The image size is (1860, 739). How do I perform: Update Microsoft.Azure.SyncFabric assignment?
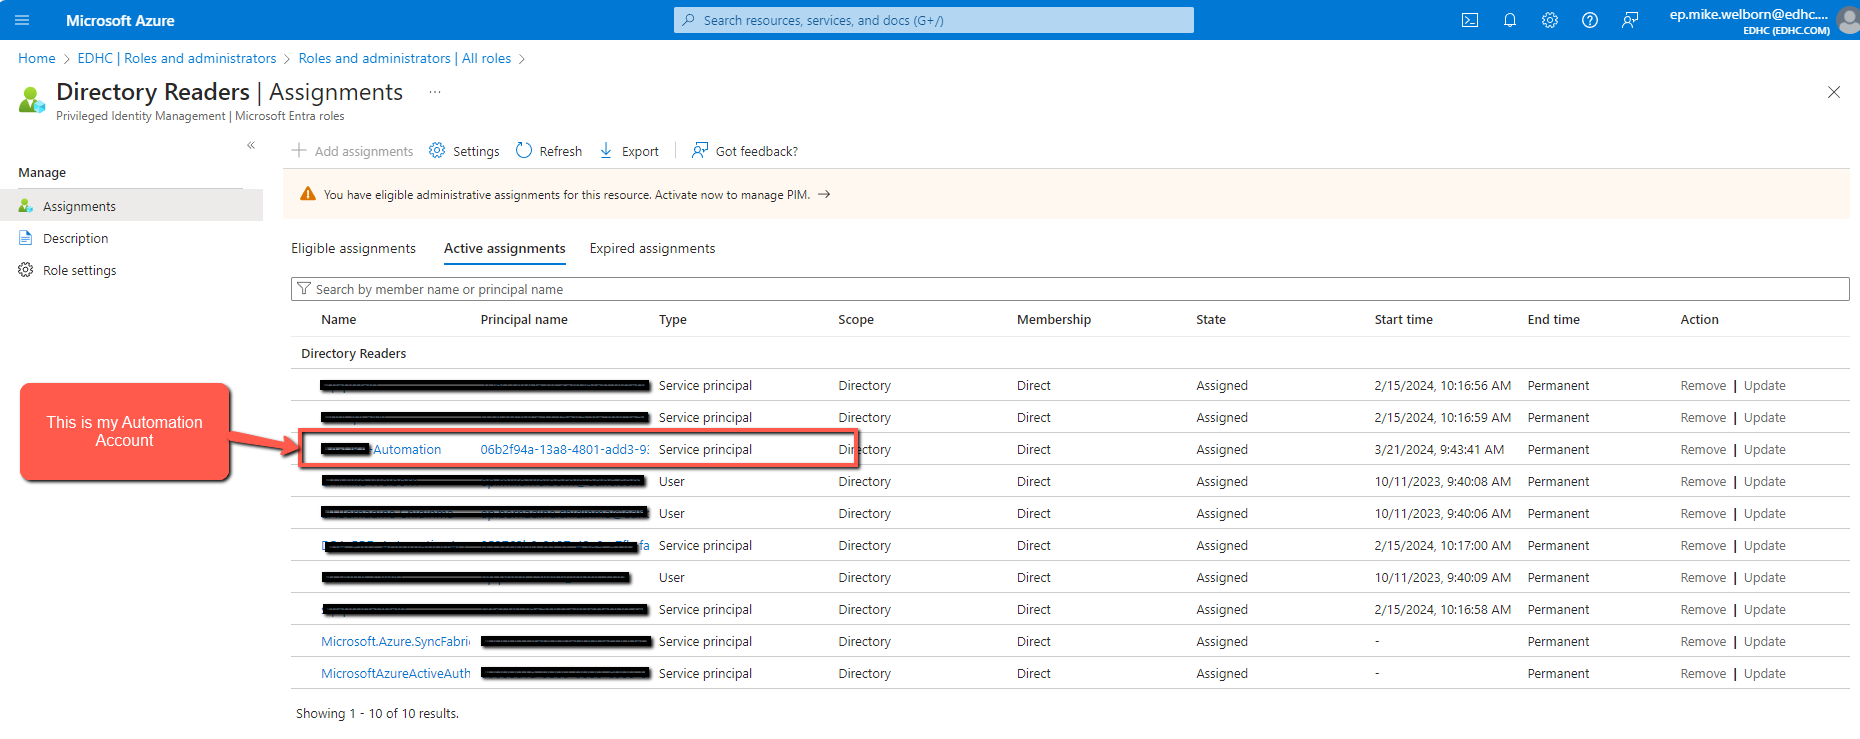tap(1765, 641)
